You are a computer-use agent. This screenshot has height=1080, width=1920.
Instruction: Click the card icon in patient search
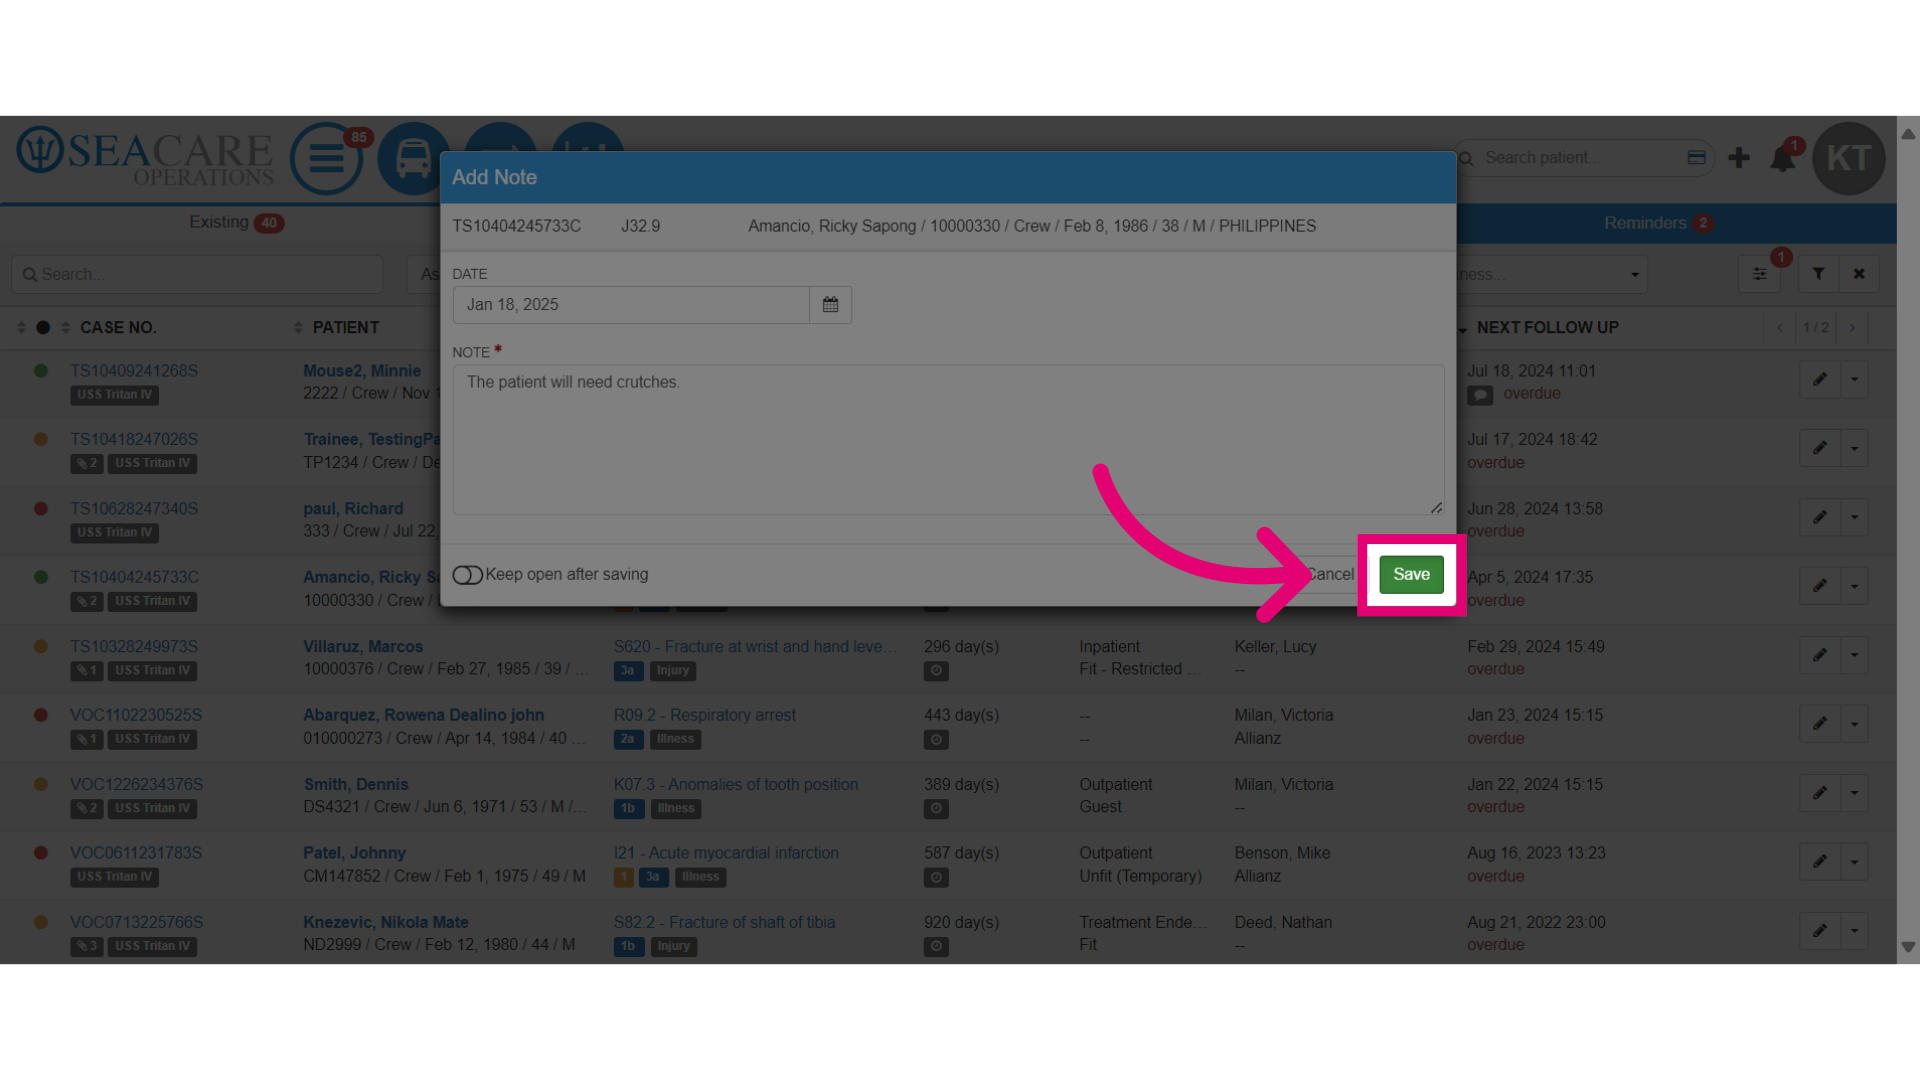1696,158
